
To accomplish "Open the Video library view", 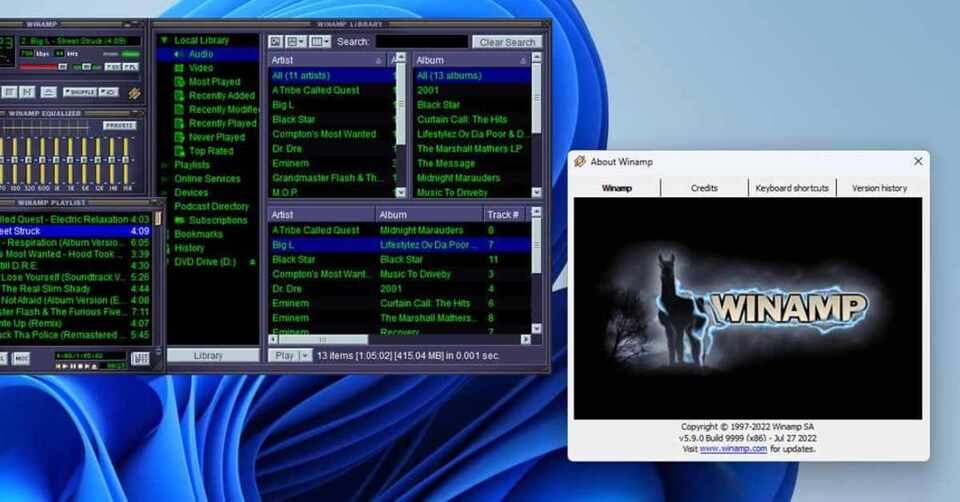I will (x=200, y=68).
